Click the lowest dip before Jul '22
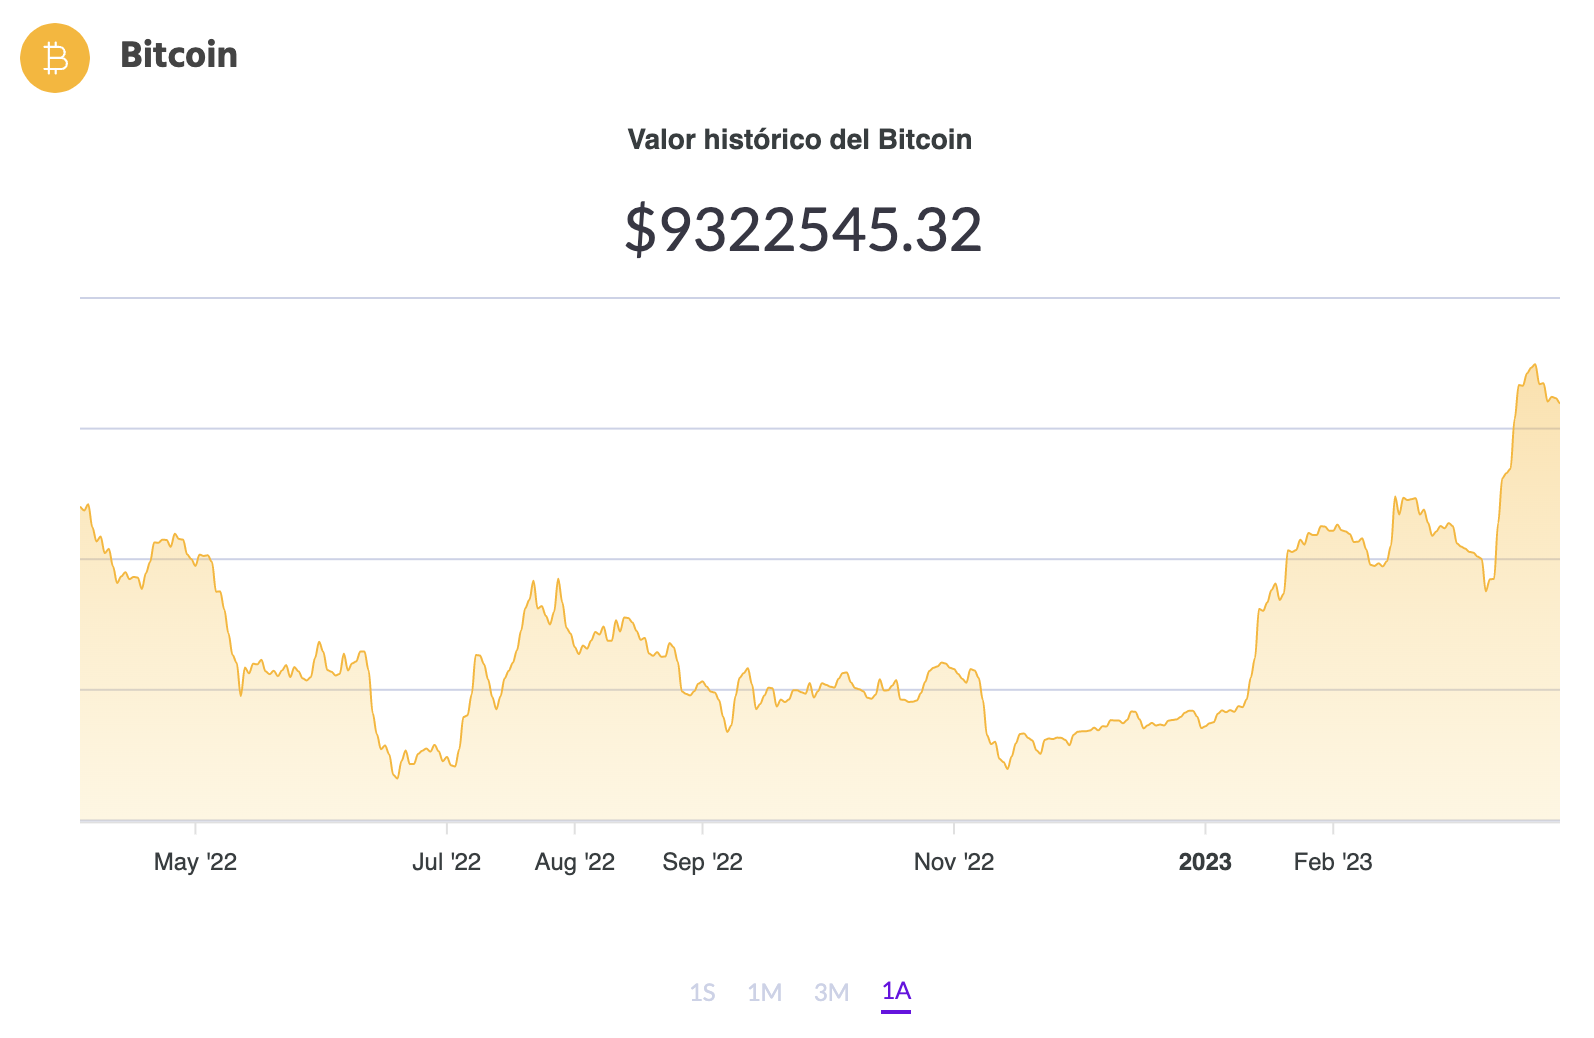The width and height of the screenshot is (1594, 1038). (397, 778)
